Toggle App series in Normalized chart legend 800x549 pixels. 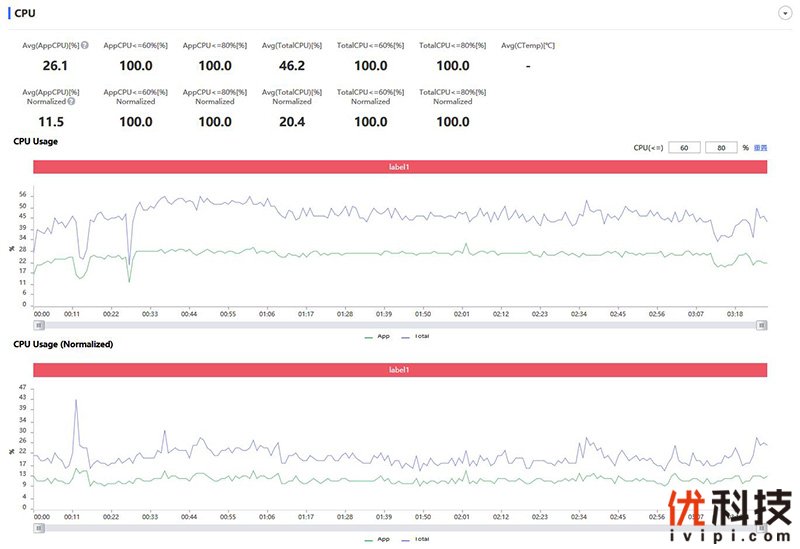coord(377,539)
